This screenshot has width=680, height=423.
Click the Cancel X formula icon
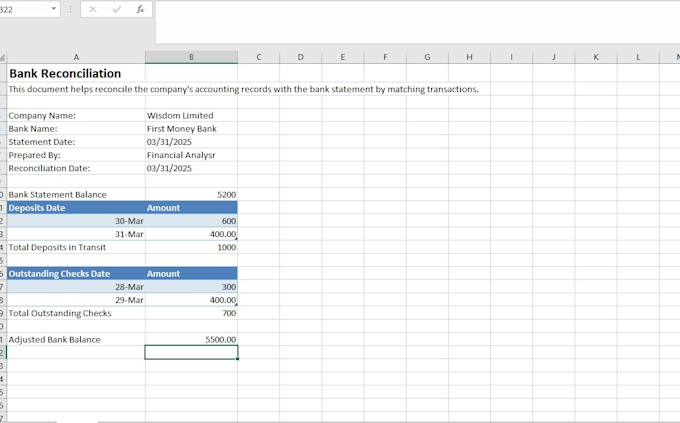click(92, 9)
